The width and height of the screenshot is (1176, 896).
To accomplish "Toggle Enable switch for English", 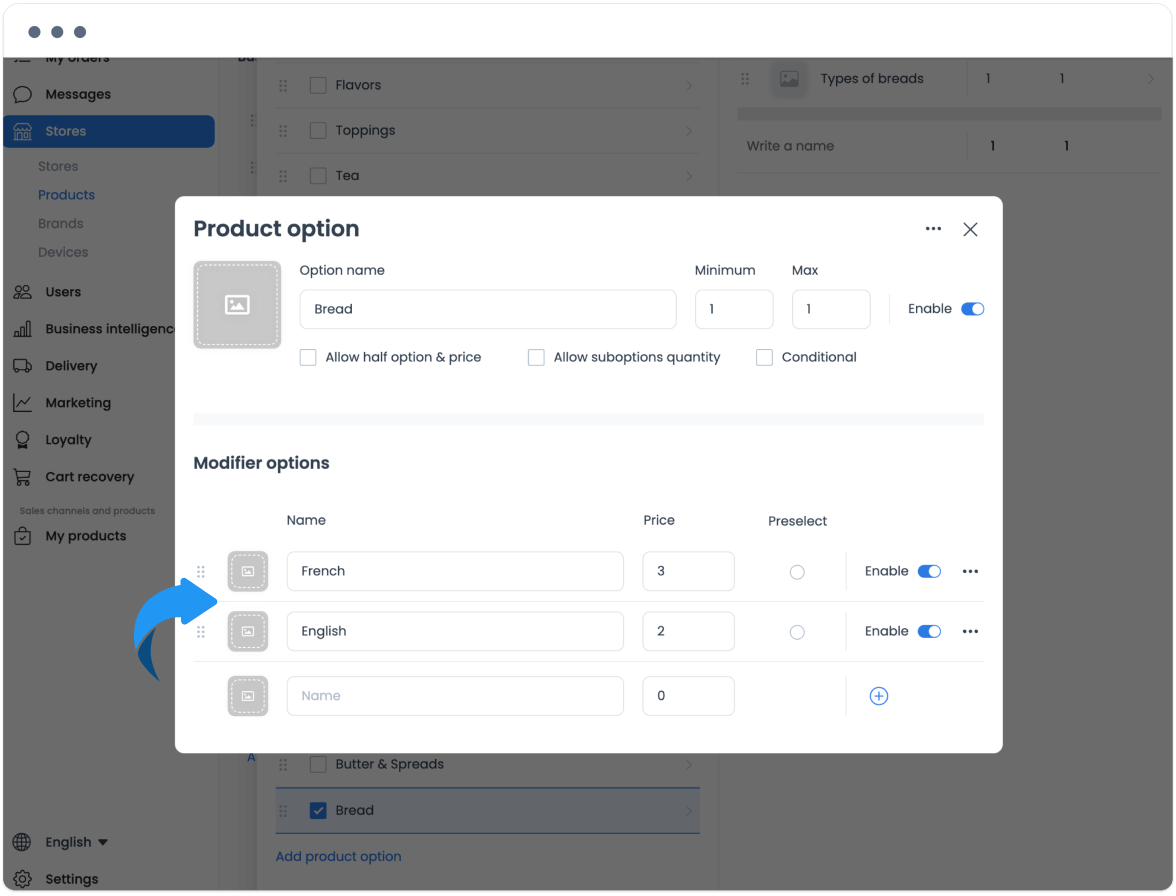I will [x=929, y=631].
